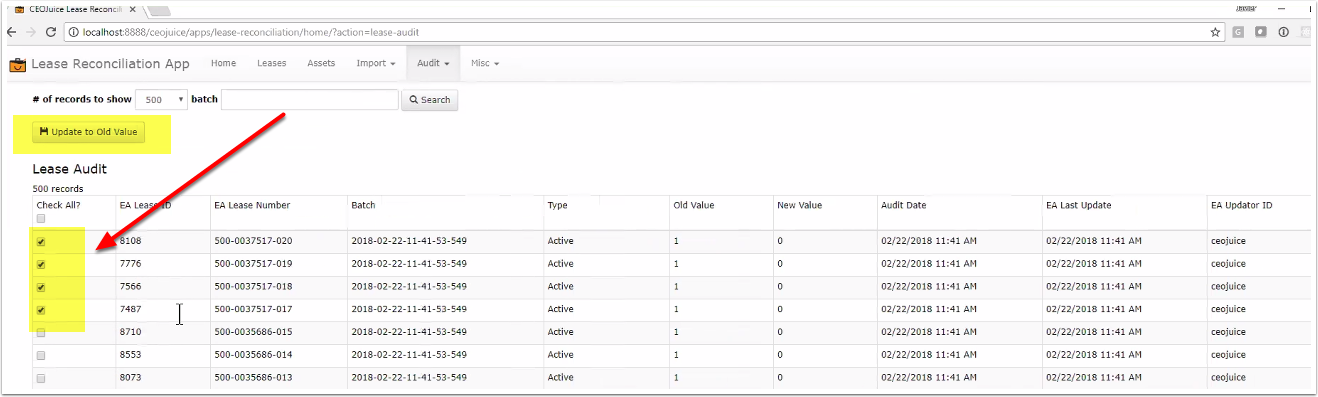
Task: Click EA Lease ID cell 8108
Action: coord(129,242)
